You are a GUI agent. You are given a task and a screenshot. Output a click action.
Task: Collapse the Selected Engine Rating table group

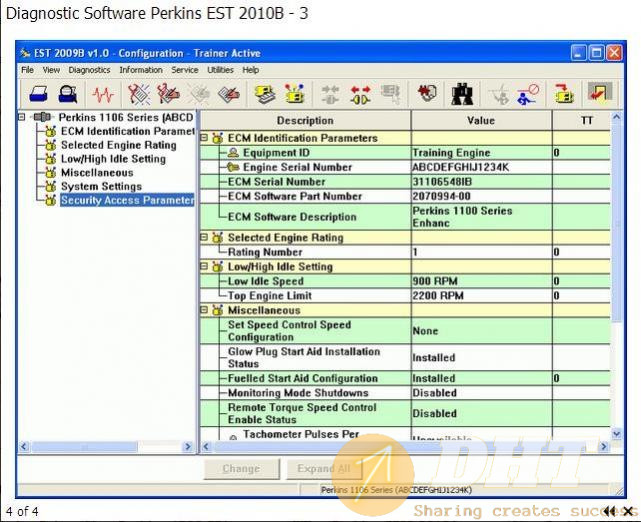pyautogui.click(x=204, y=237)
